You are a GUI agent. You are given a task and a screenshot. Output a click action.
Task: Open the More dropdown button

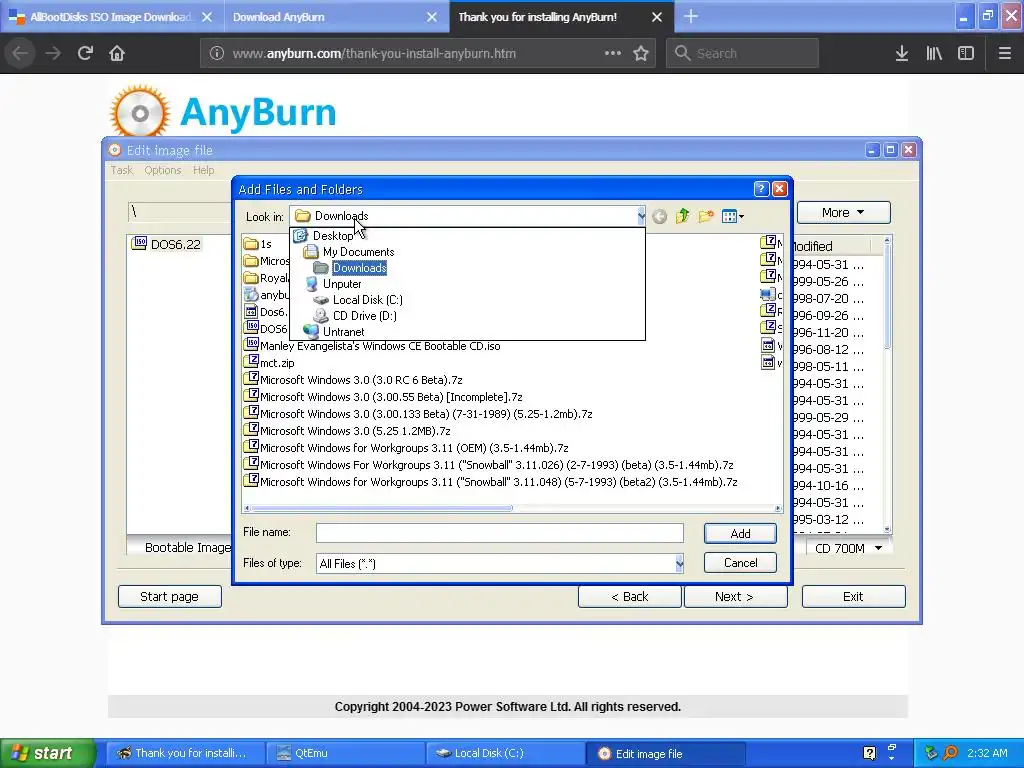pos(843,212)
